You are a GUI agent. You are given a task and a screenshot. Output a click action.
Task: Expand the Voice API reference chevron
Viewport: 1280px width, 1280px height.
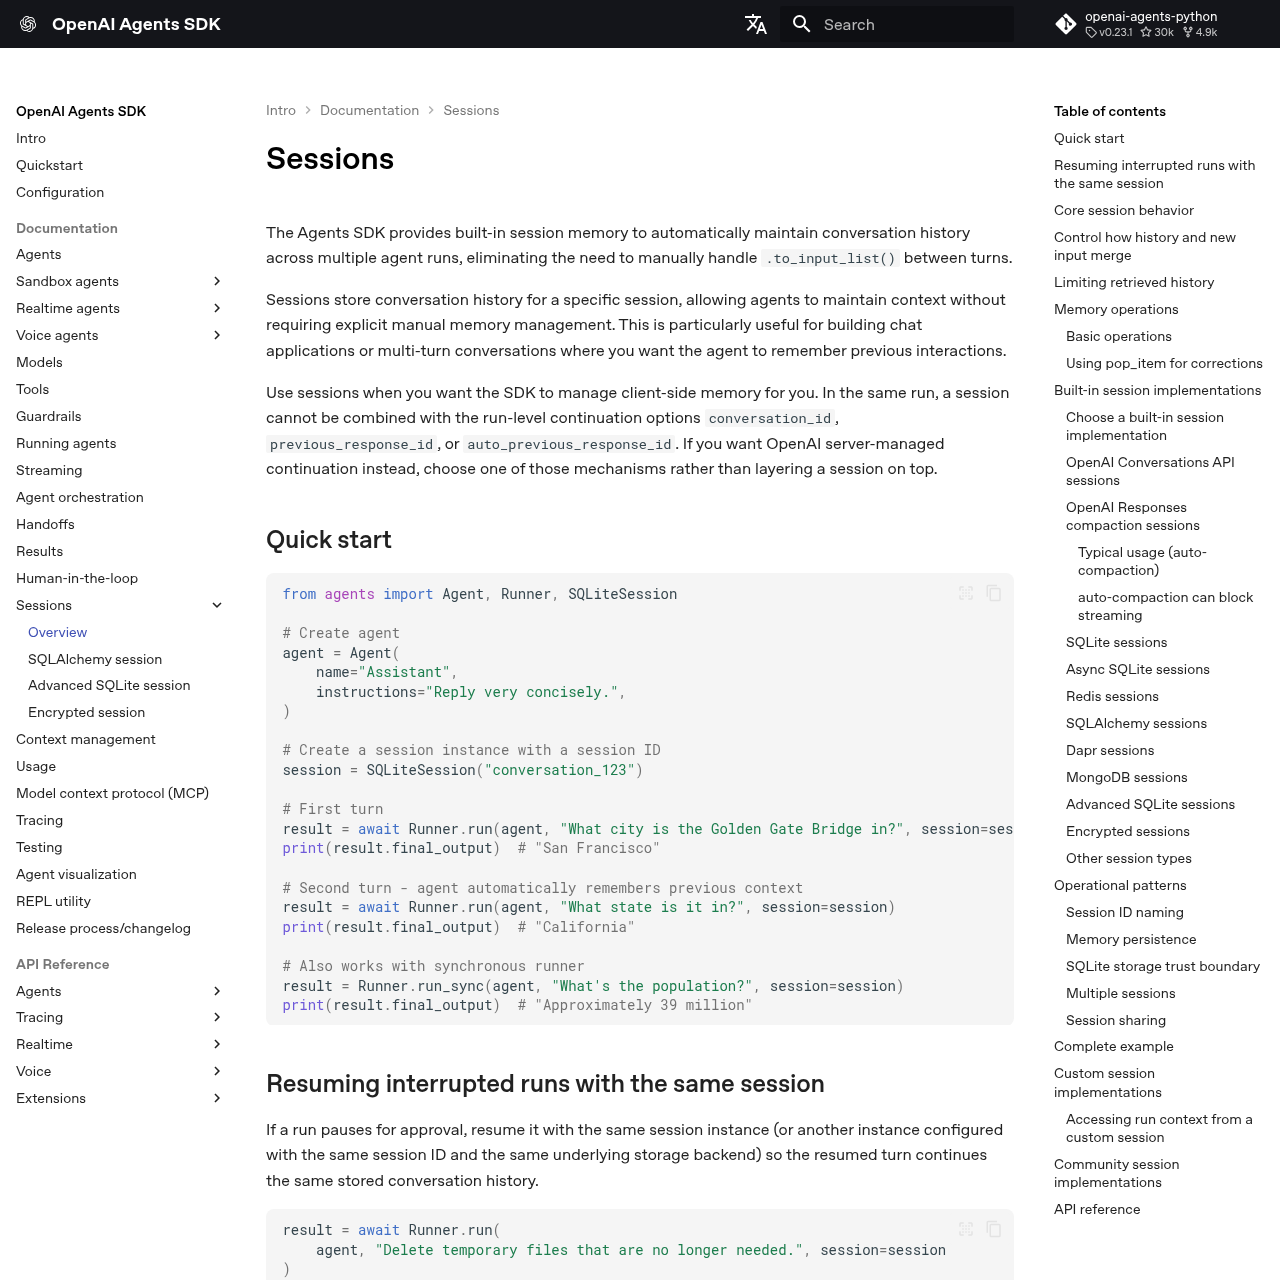pos(217,1072)
